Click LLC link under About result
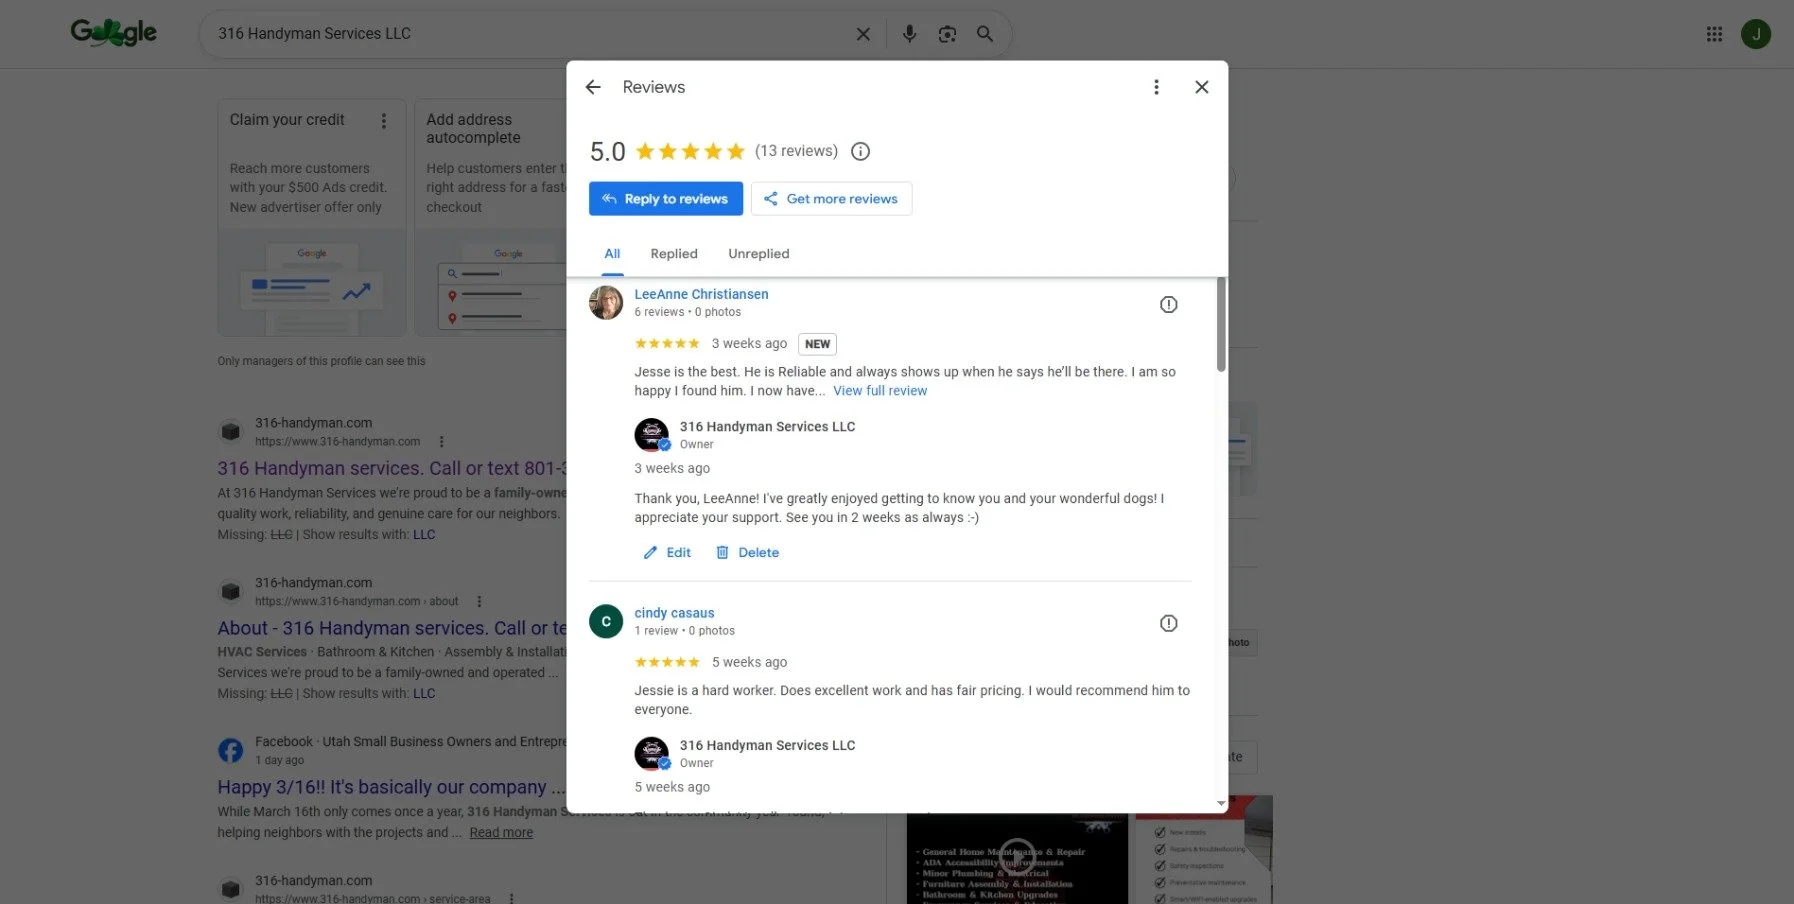The image size is (1794, 904). tap(424, 694)
